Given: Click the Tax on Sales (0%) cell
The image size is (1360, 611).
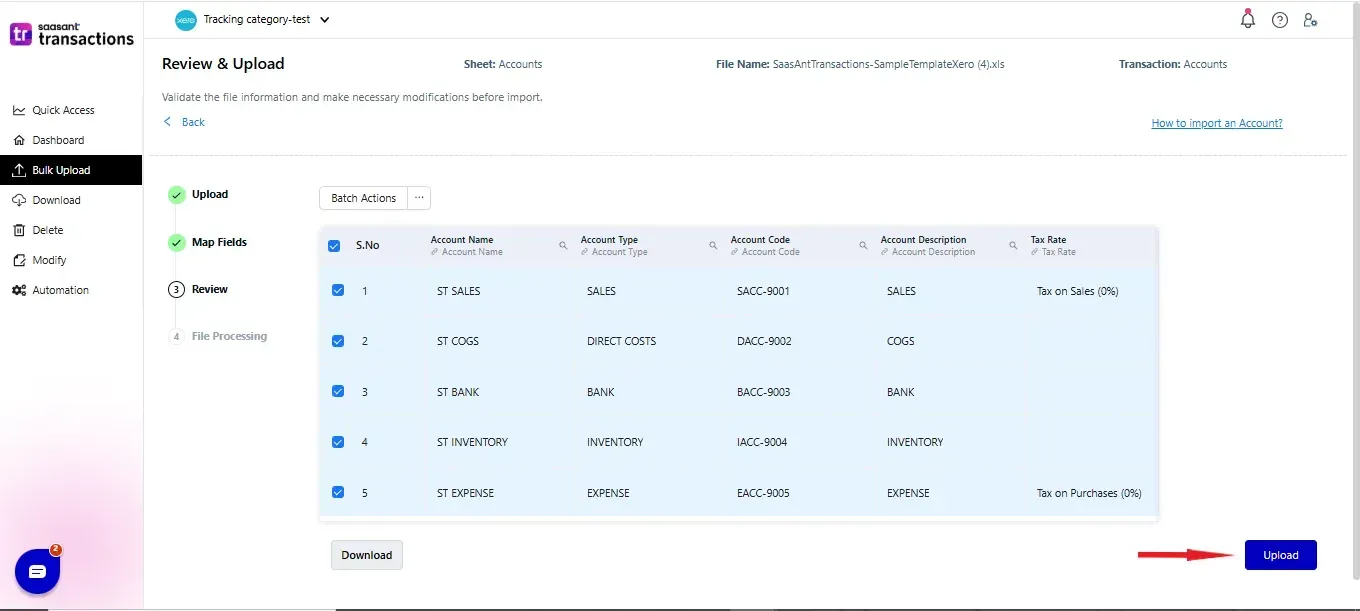Looking at the screenshot, I should click(1077, 291).
